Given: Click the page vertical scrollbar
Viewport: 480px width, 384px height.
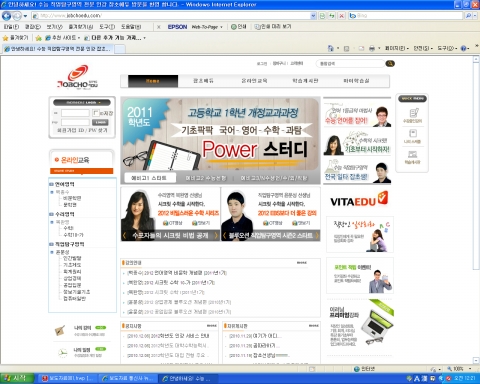Looking at the screenshot, I should click(476, 210).
